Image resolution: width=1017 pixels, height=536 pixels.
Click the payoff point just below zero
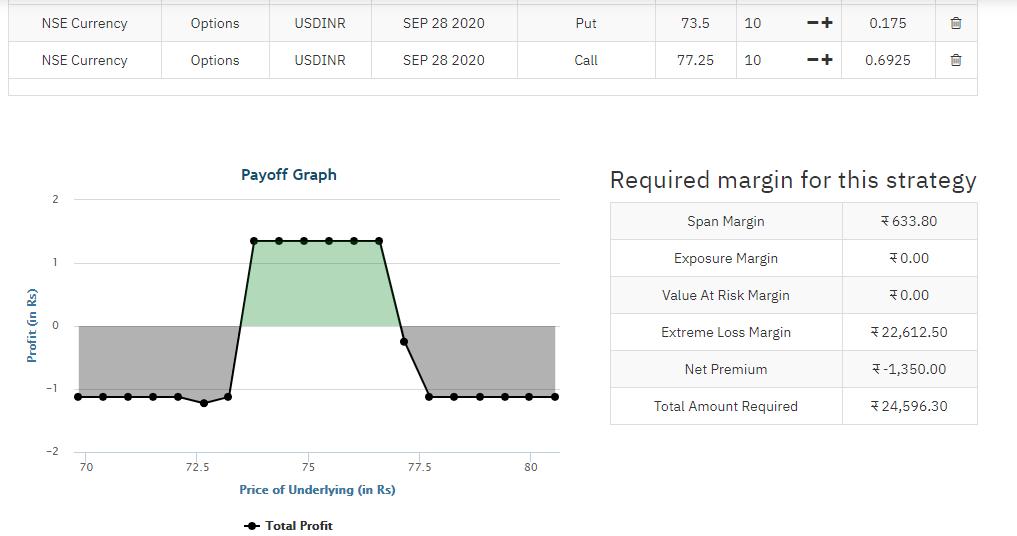pos(403,341)
